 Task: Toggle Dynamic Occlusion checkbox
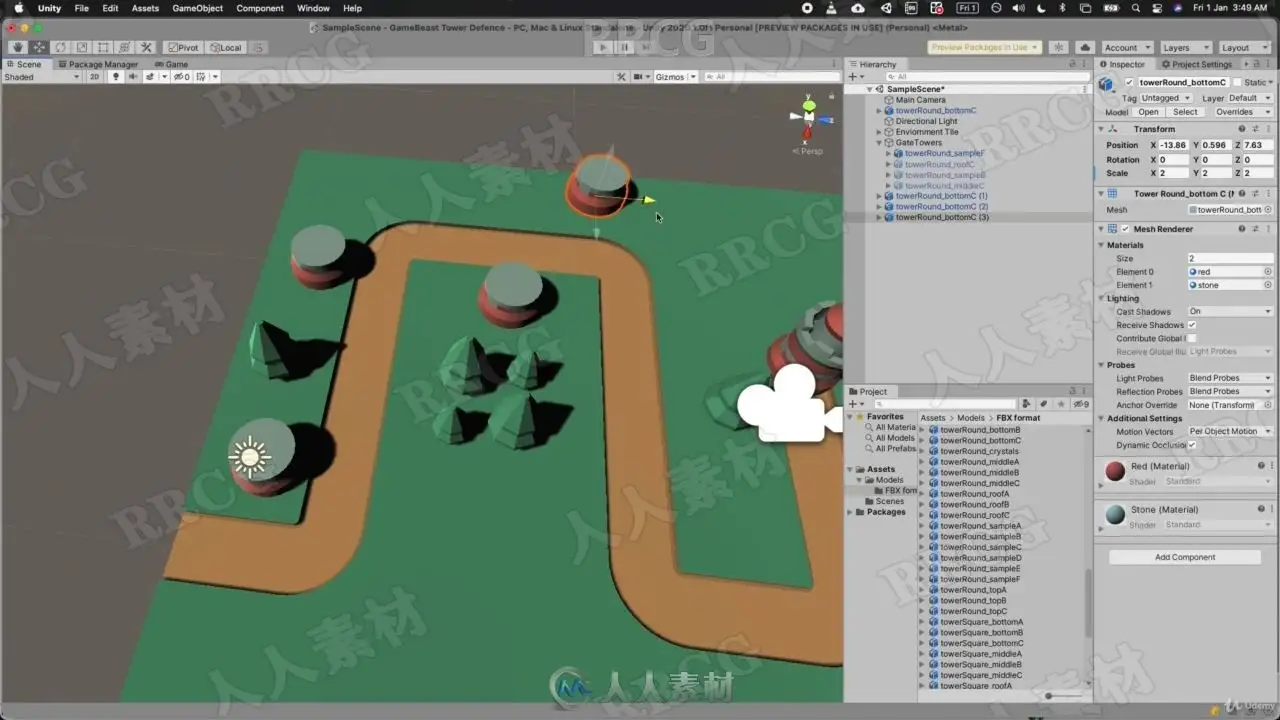(1192, 445)
